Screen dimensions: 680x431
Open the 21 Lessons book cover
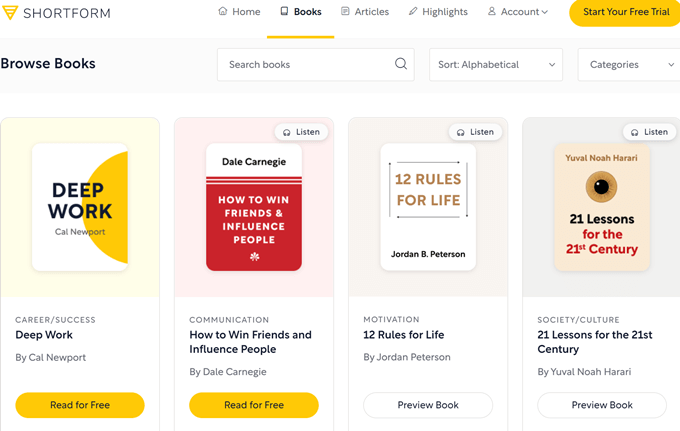602,207
